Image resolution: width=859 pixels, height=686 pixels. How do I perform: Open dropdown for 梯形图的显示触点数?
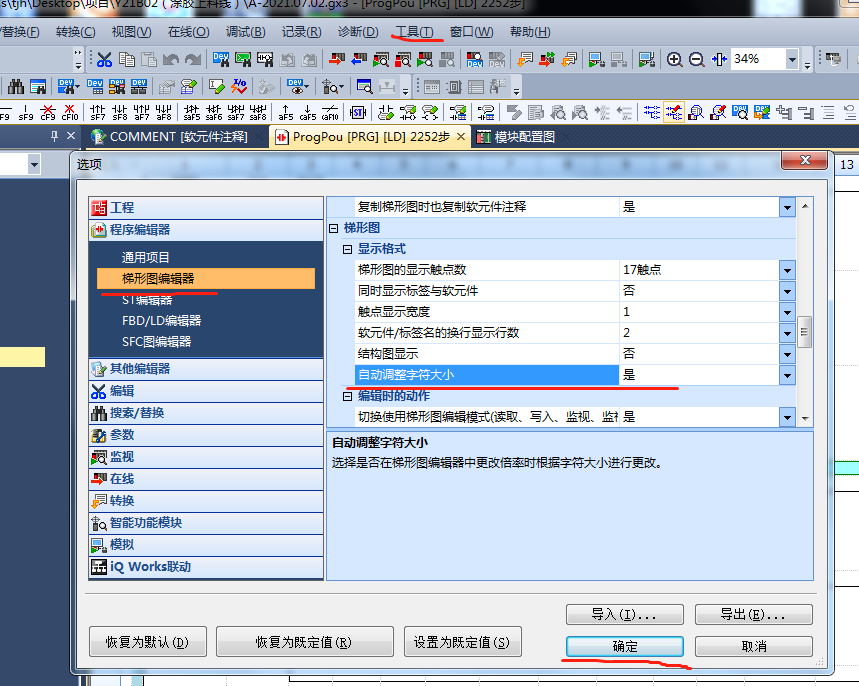(x=787, y=270)
